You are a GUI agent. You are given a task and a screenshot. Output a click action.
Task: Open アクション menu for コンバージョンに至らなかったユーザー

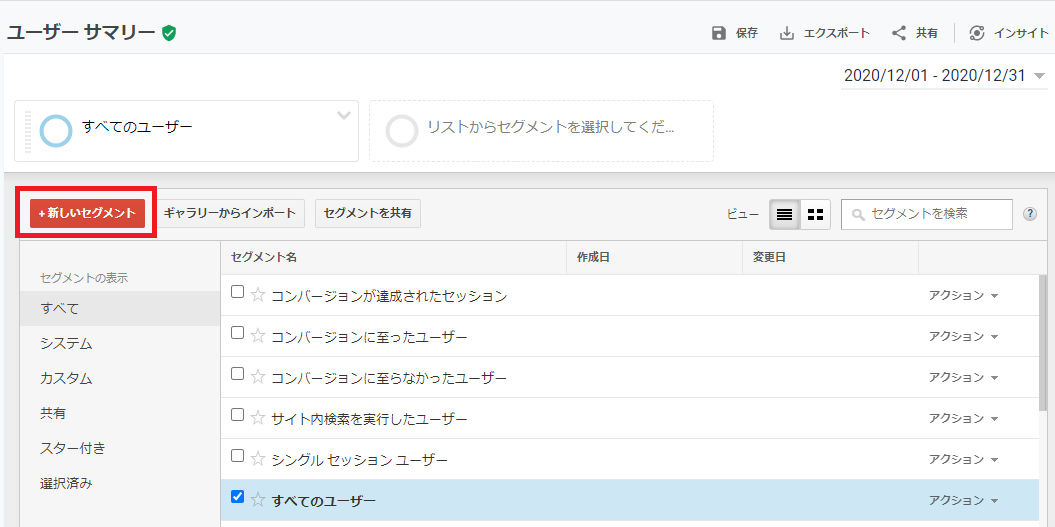(x=963, y=378)
